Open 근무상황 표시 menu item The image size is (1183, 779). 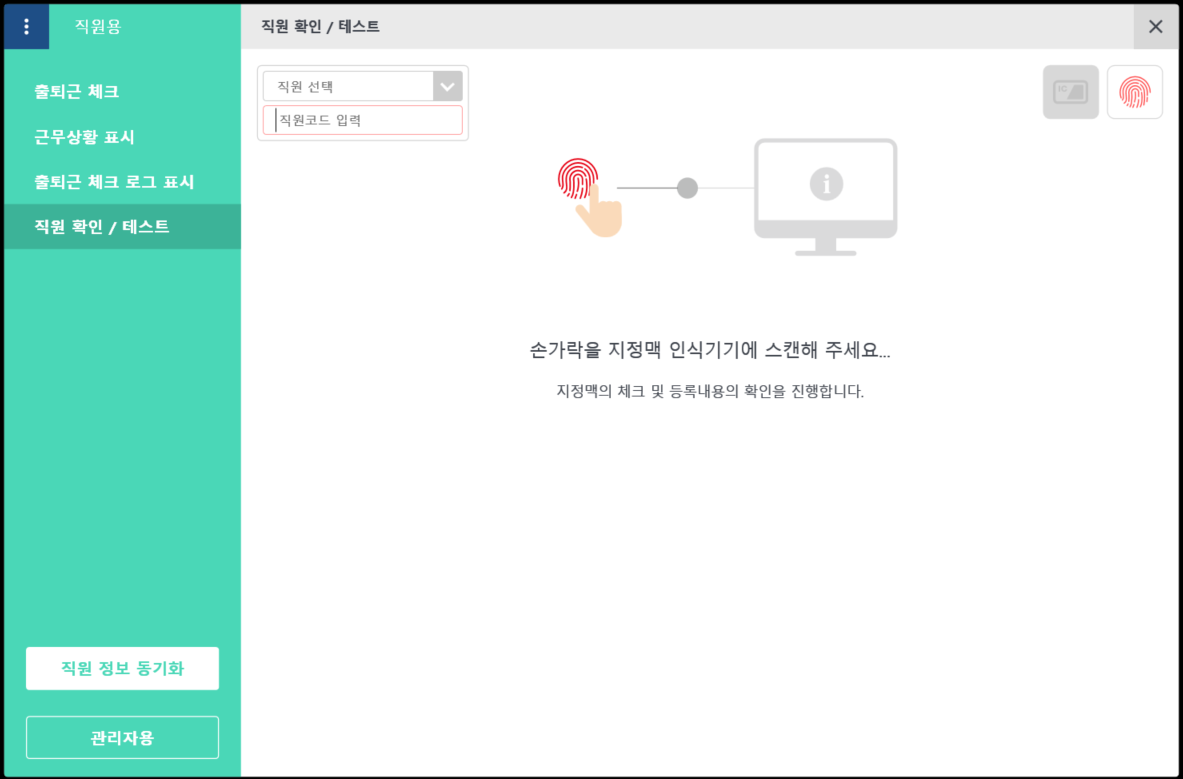click(x=84, y=137)
